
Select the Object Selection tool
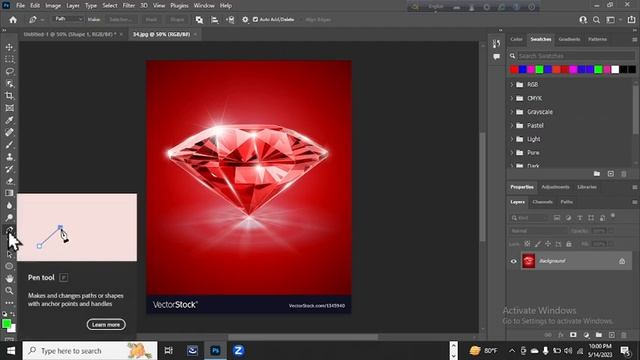point(9,84)
